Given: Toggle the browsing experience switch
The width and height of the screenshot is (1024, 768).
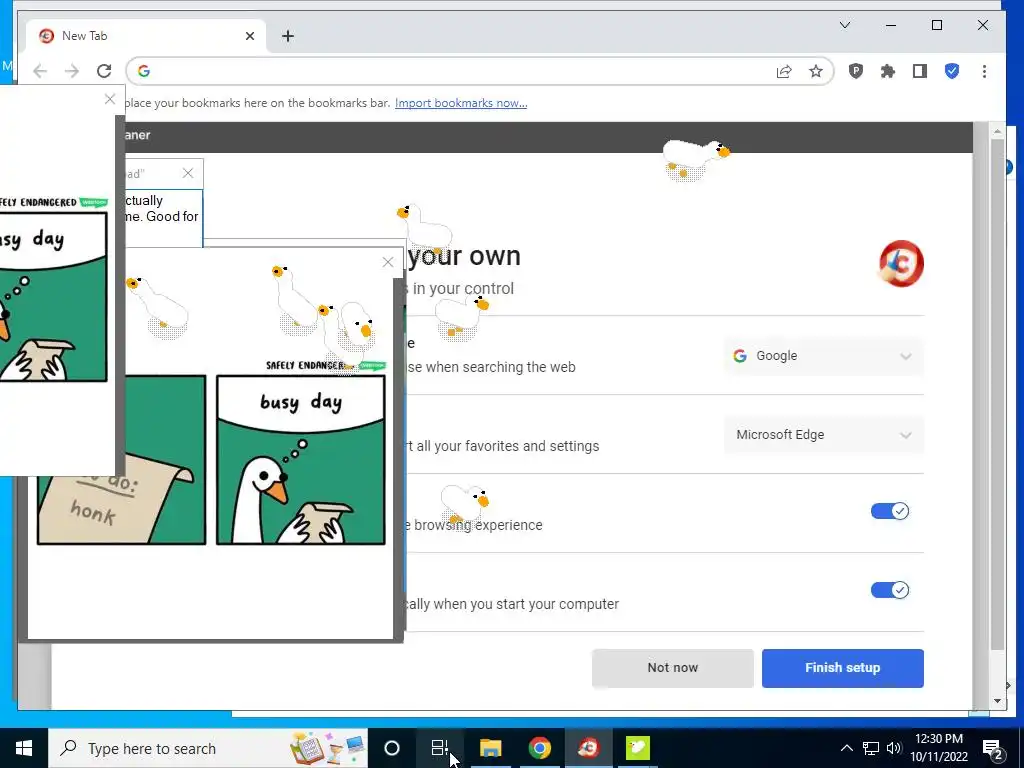Looking at the screenshot, I should [889, 511].
